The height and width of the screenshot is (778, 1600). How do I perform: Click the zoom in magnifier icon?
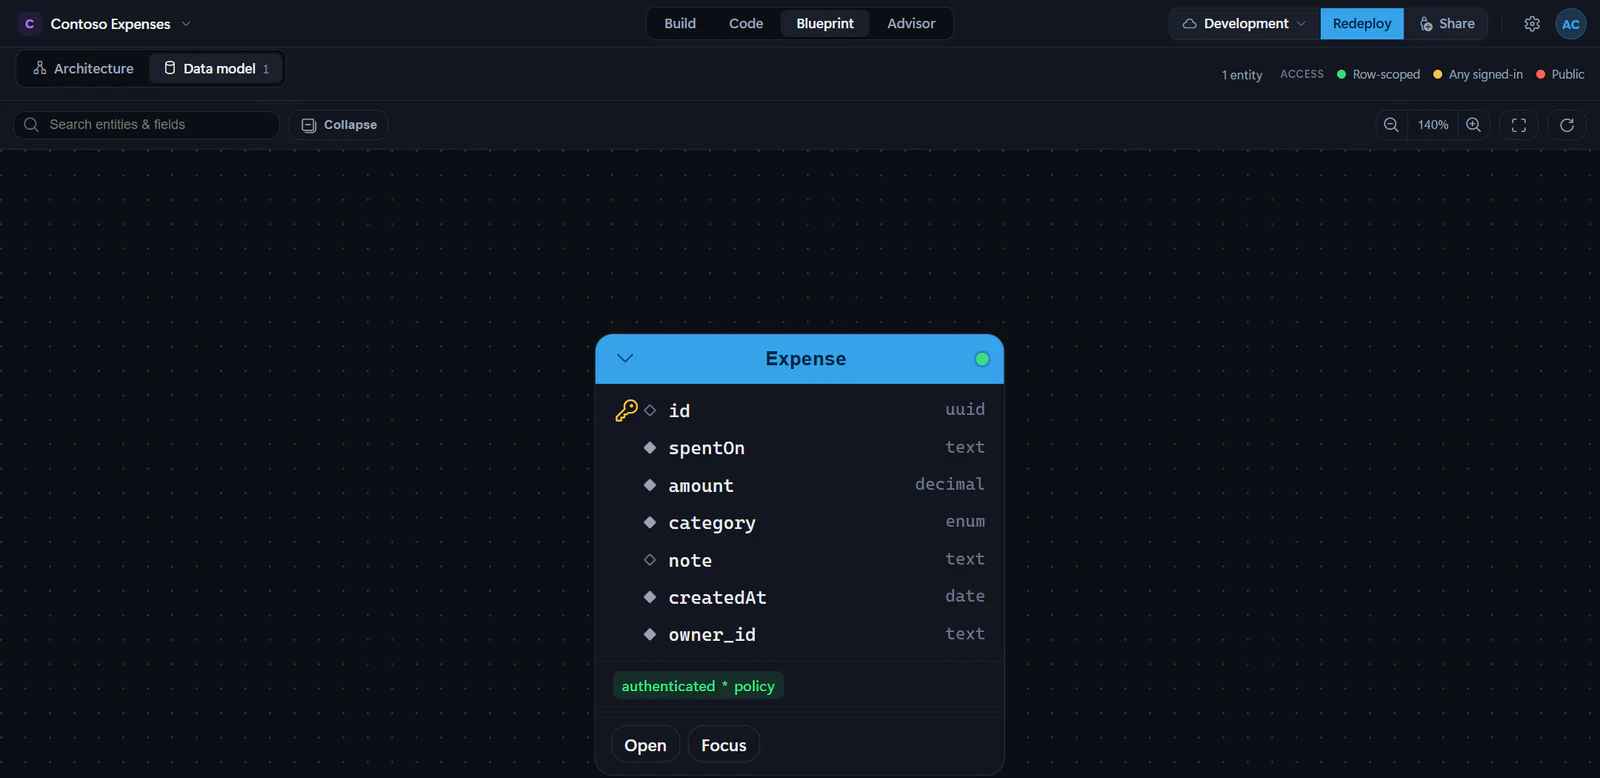coord(1473,125)
